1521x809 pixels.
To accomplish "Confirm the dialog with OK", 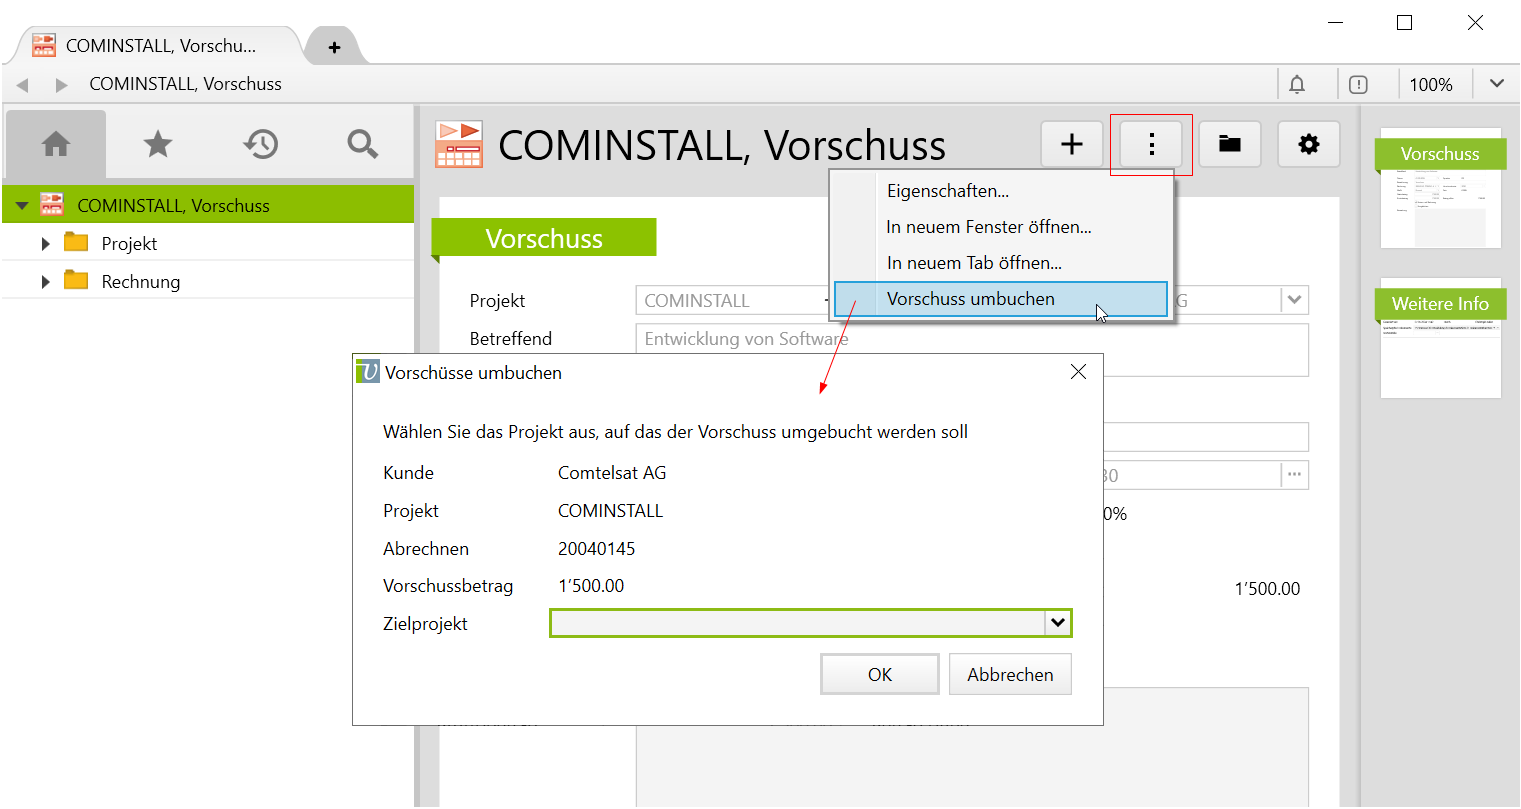I will 879,674.
